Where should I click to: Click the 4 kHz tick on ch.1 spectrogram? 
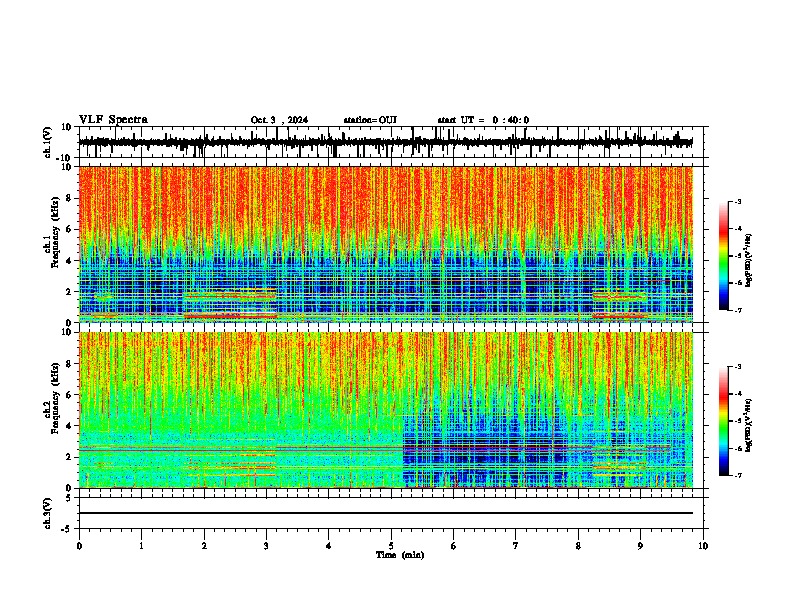click(69, 261)
